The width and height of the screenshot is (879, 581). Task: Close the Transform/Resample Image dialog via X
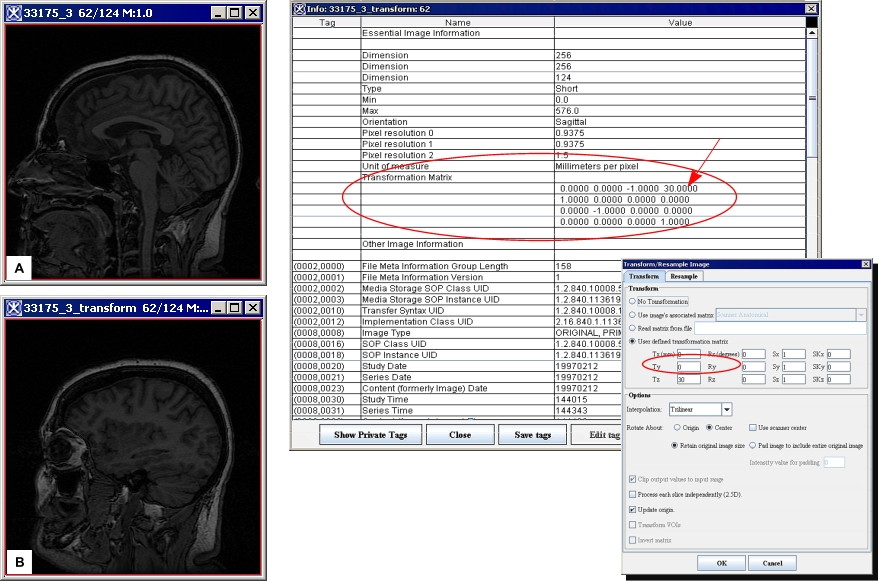866,263
